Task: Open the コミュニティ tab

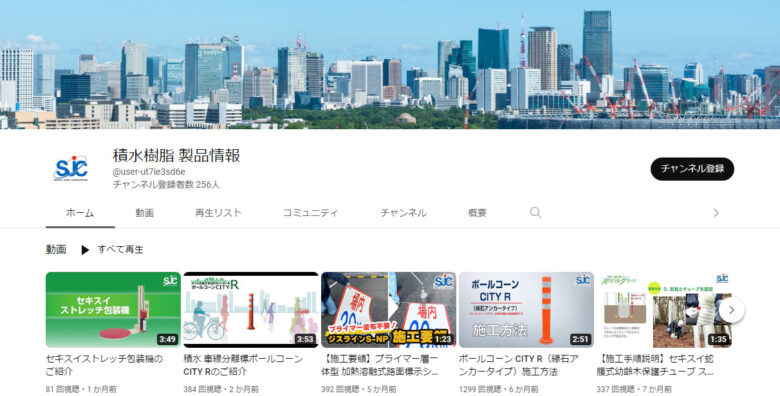Action: coord(310,213)
